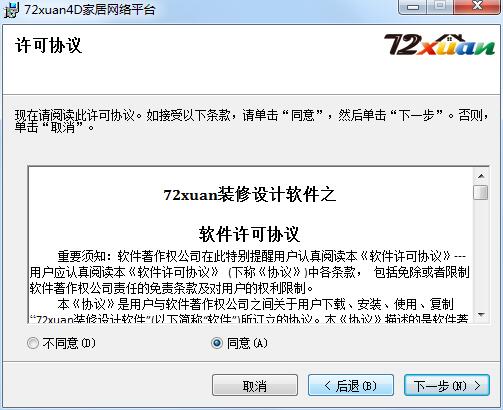Proceed with the 下一步(N) button
This screenshot has width=503, height=410.
tap(447, 385)
